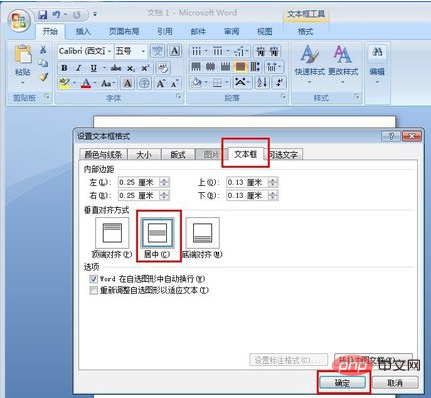
Task: Open the font size dropdown (五号)
Action: click(143, 51)
